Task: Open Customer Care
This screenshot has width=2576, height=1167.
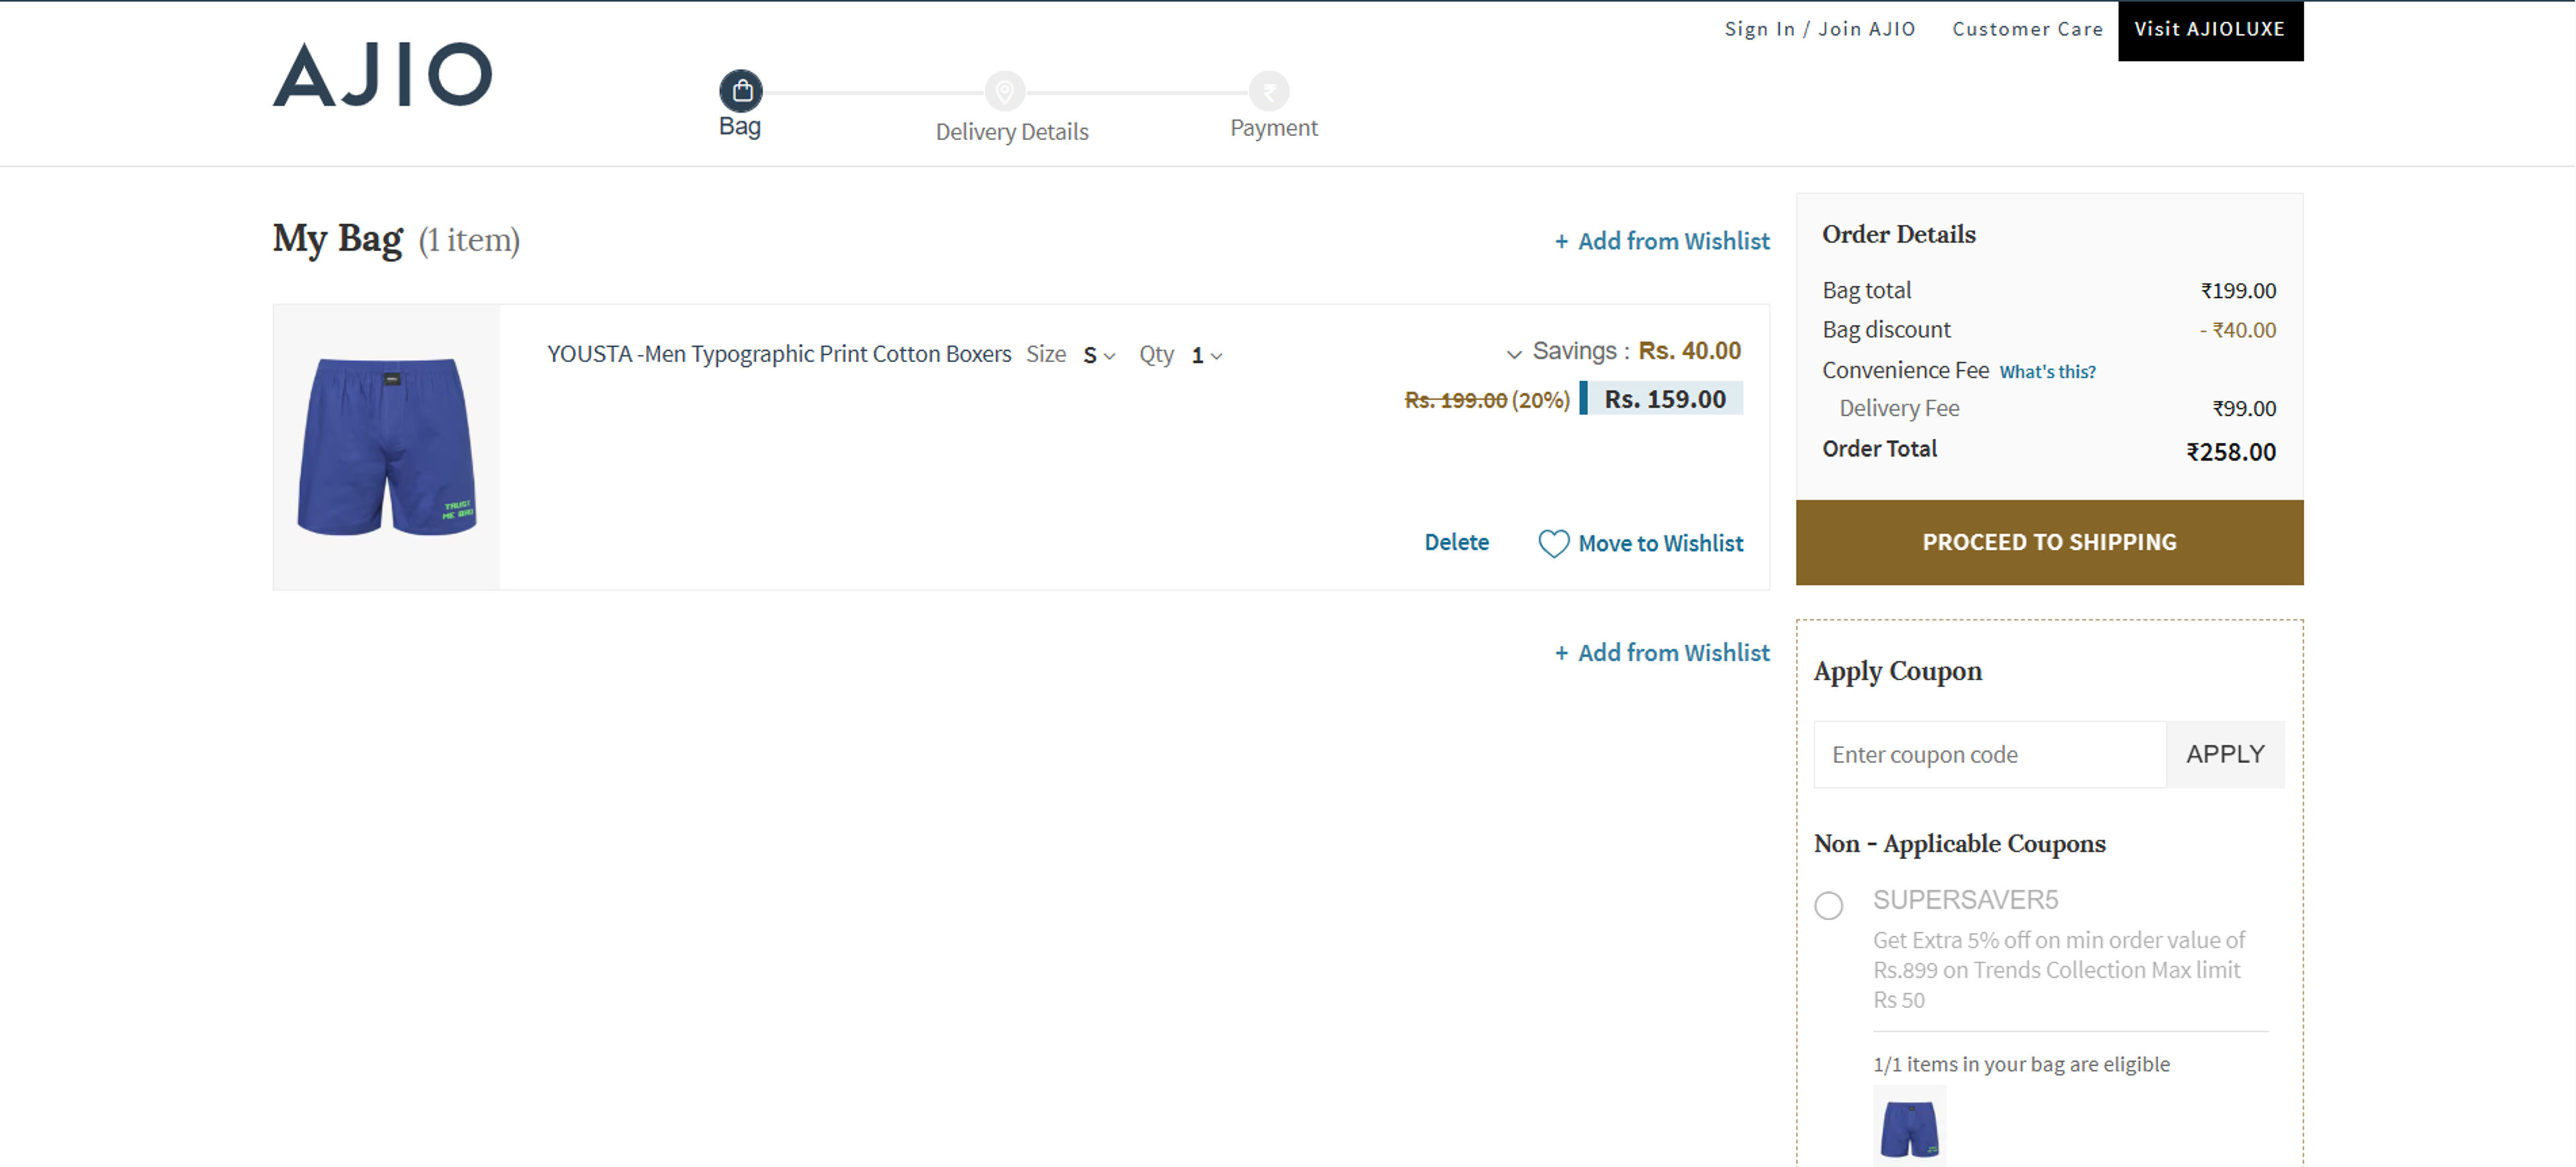Action: 2027,29
